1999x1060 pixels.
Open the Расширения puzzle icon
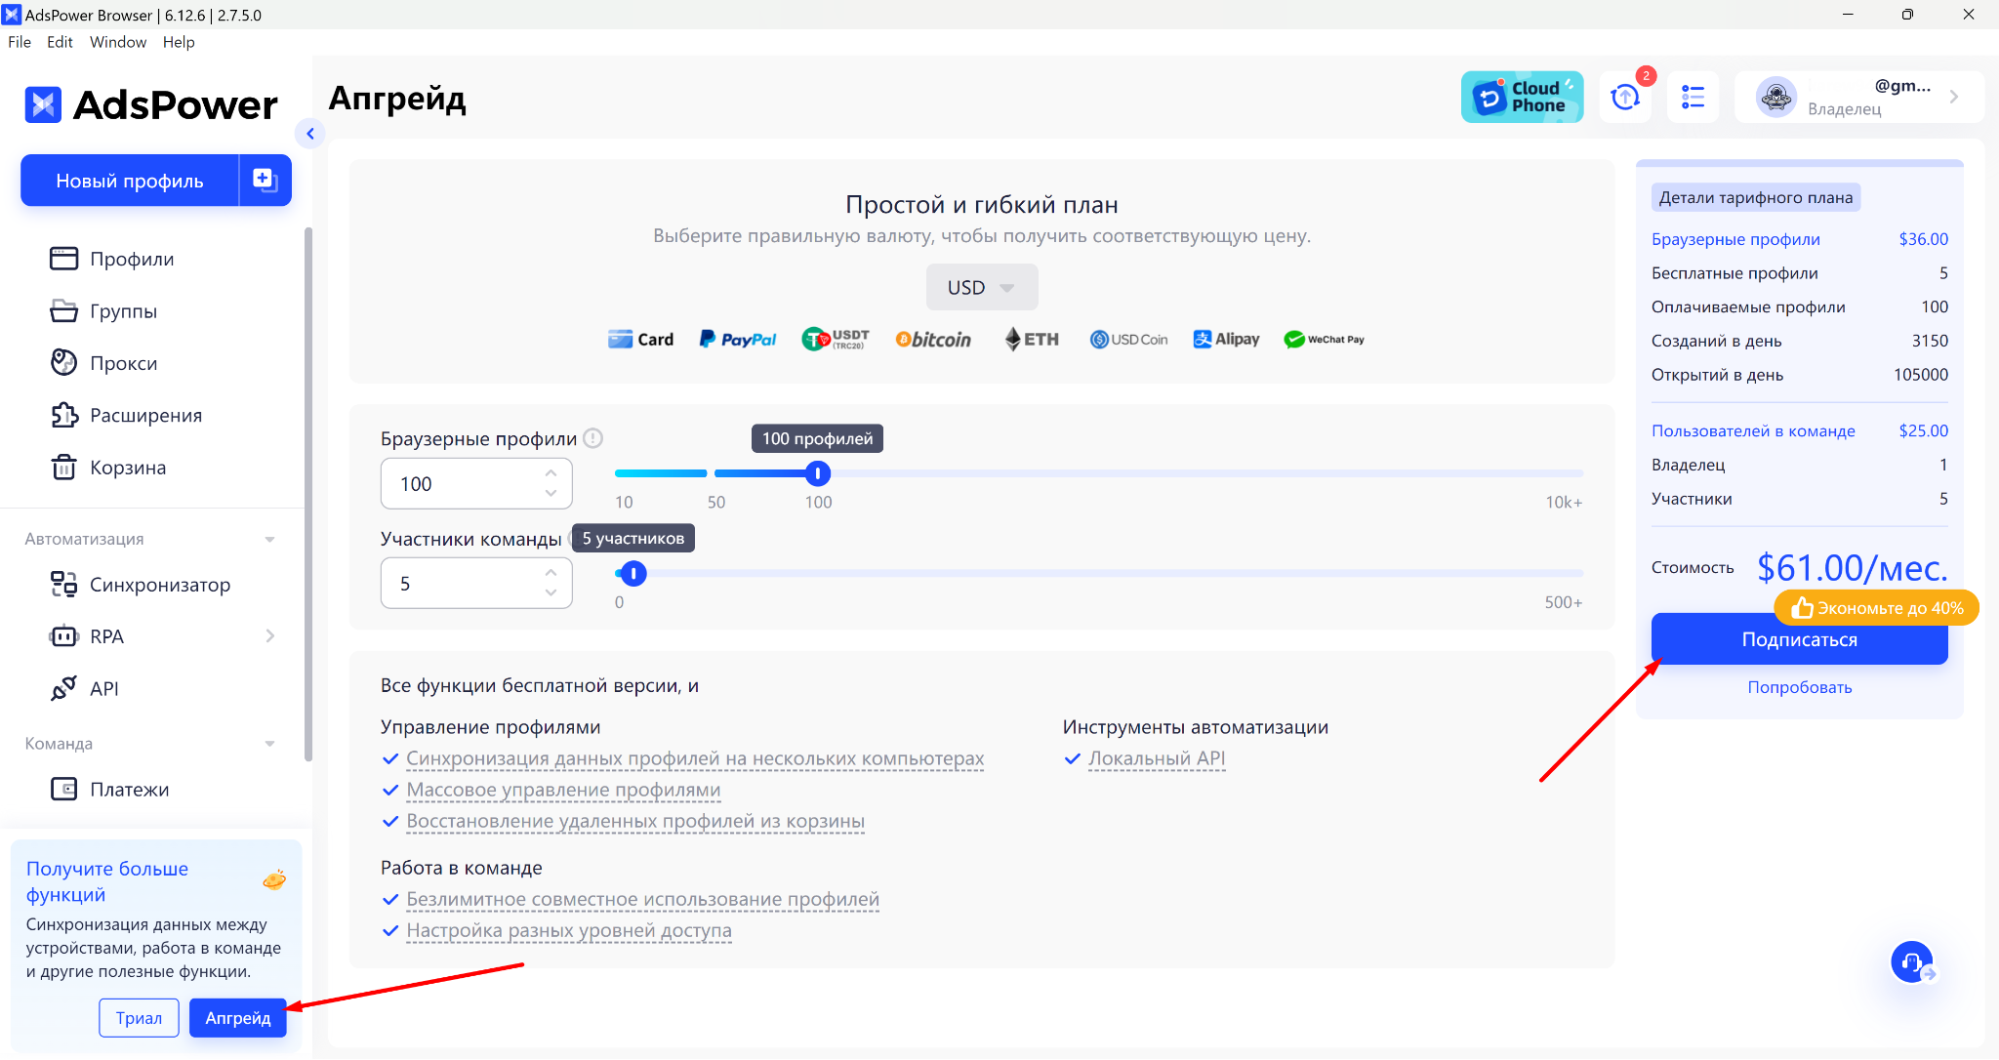tap(64, 415)
